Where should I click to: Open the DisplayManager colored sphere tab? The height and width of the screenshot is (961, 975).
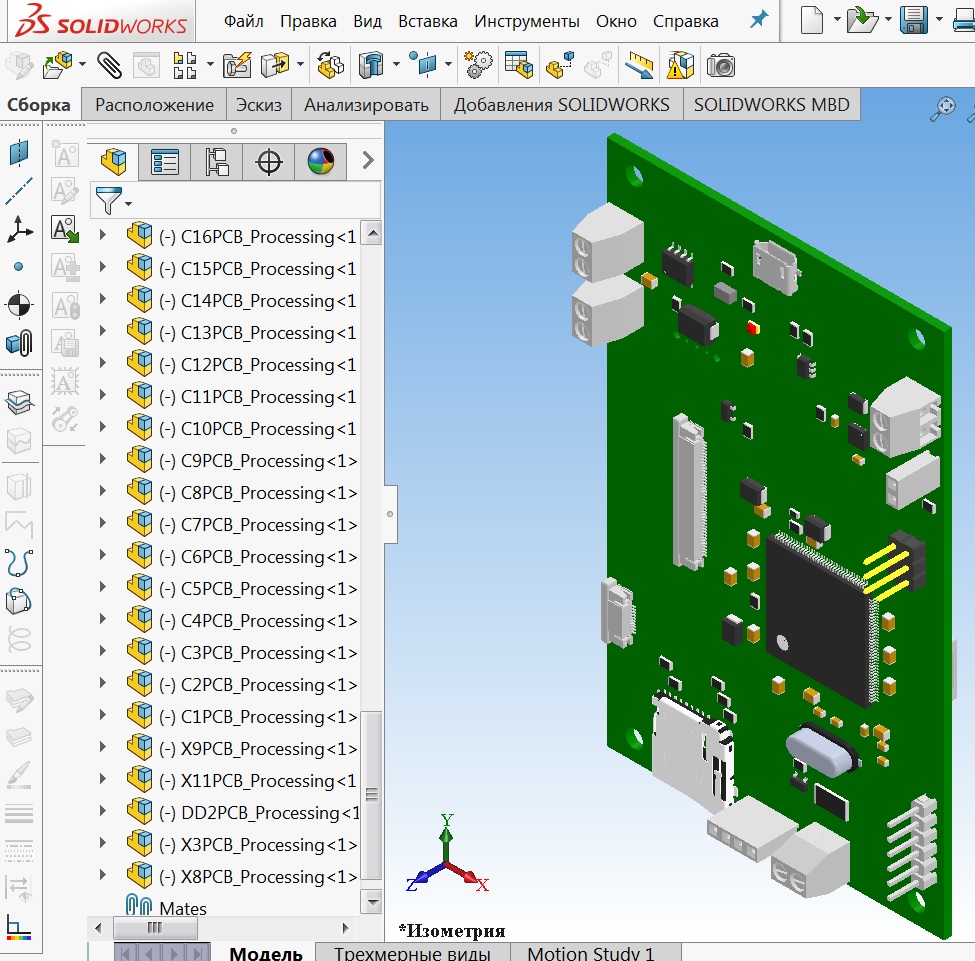click(x=321, y=161)
